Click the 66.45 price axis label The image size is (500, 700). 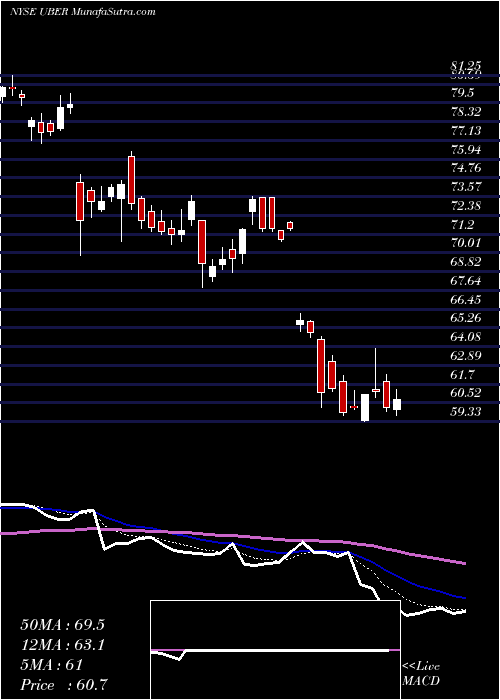click(466, 300)
